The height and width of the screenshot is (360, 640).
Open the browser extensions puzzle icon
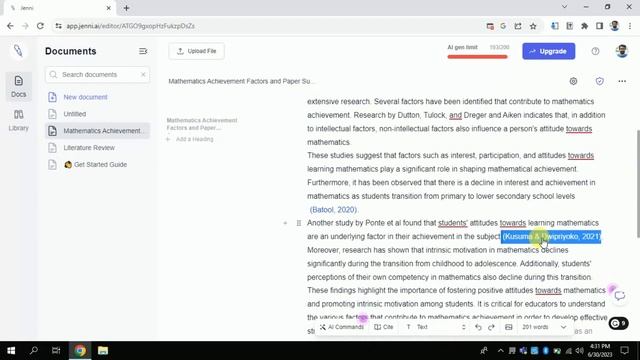pos(584,26)
